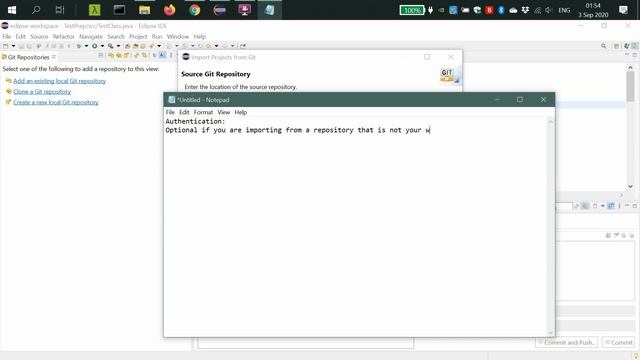The width and height of the screenshot is (640, 360).
Task: Click the Eclipse editor scrollbar up arrow
Action: [x=630, y=68]
